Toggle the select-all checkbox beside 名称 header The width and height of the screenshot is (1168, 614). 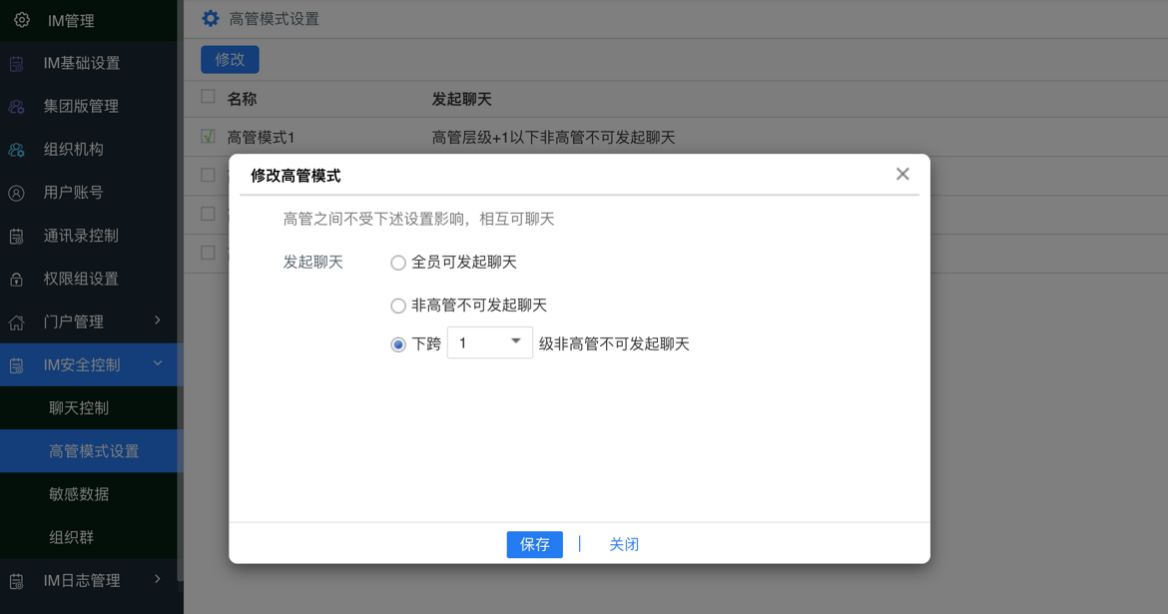[208, 97]
